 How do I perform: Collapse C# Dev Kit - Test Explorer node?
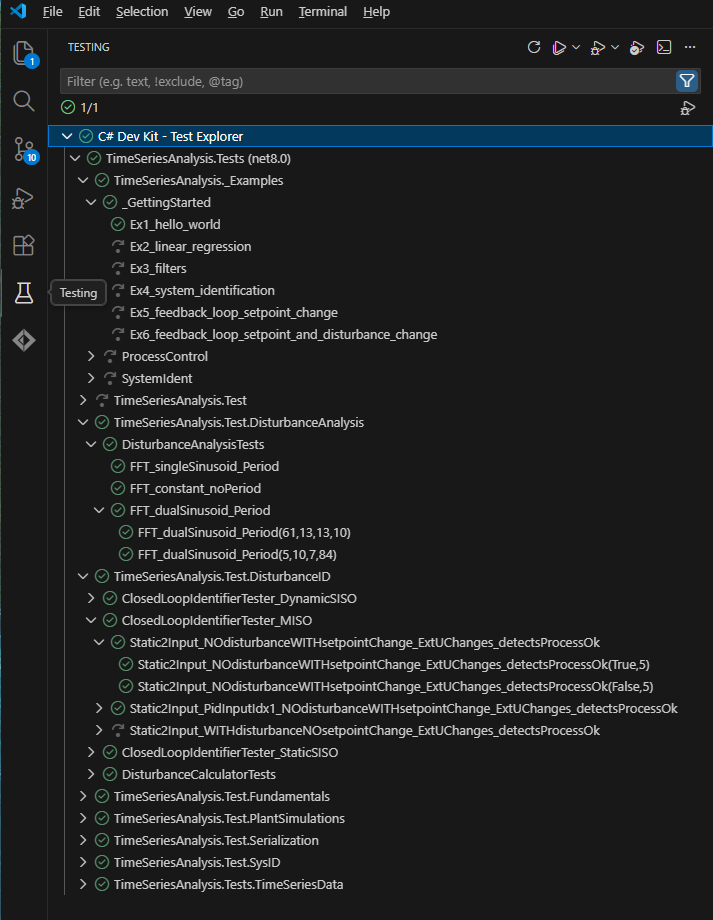67,137
